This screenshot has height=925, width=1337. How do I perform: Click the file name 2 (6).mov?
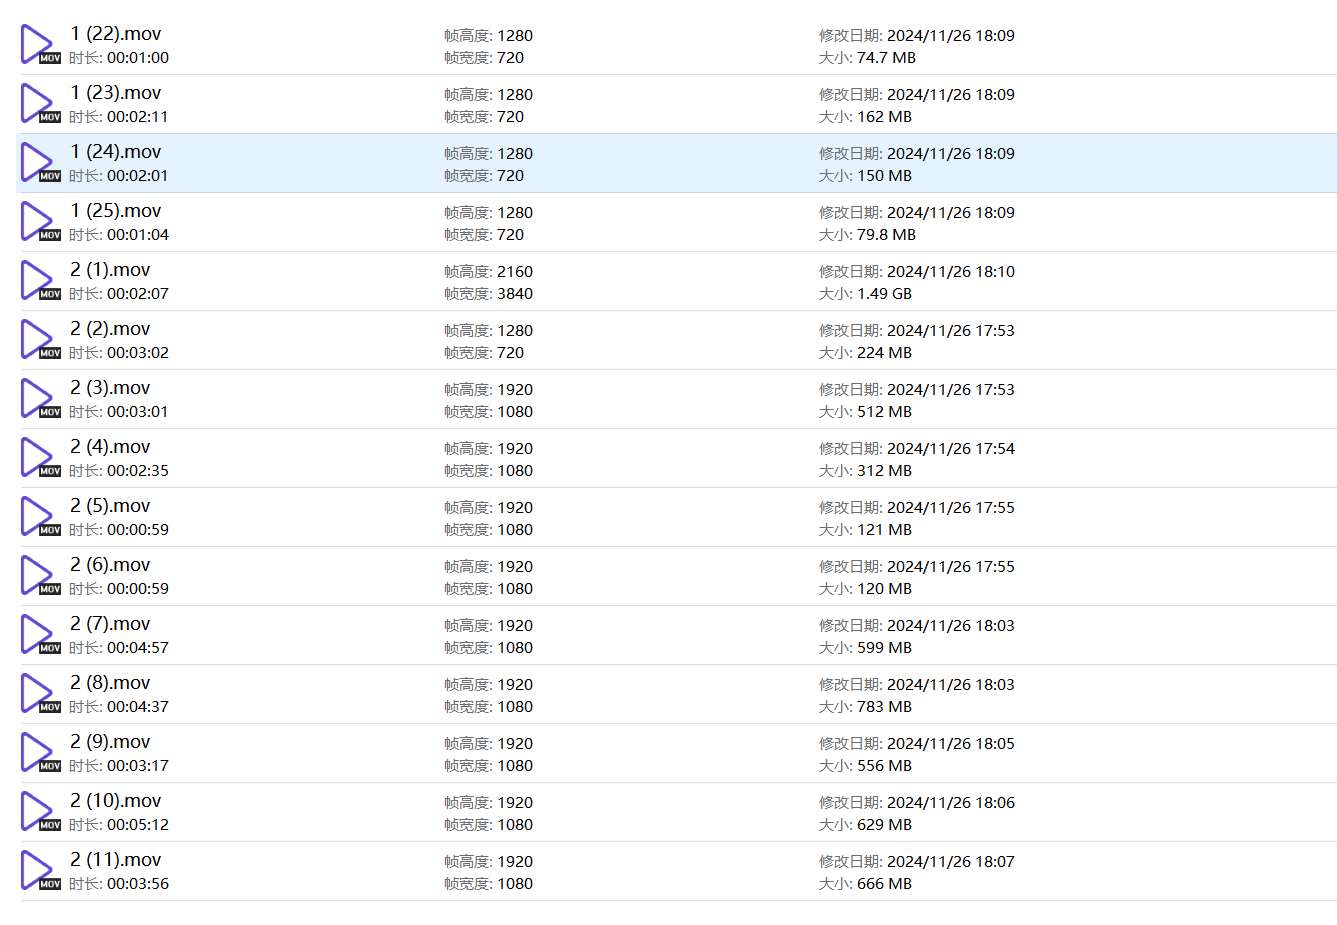click(x=110, y=565)
